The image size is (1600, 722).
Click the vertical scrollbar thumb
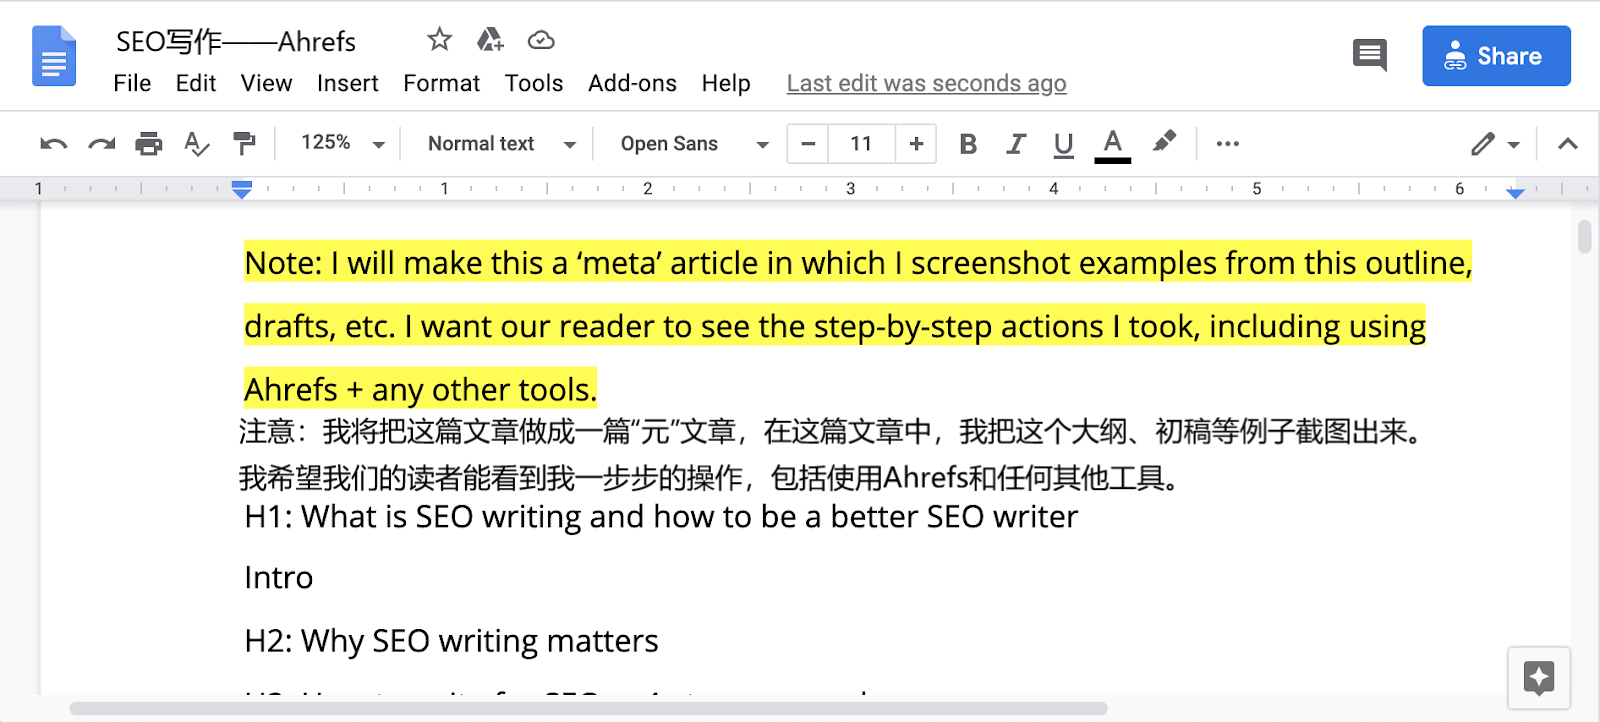tap(1584, 237)
